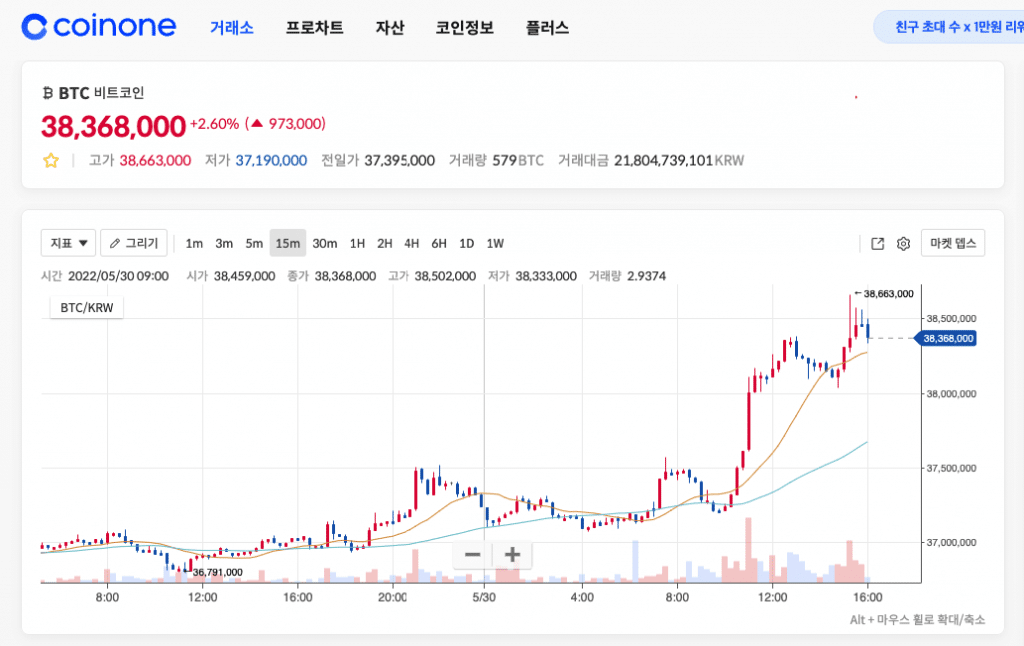1024x646 pixels.
Task: Click the 36,791,000 low price marker
Action: [213, 572]
